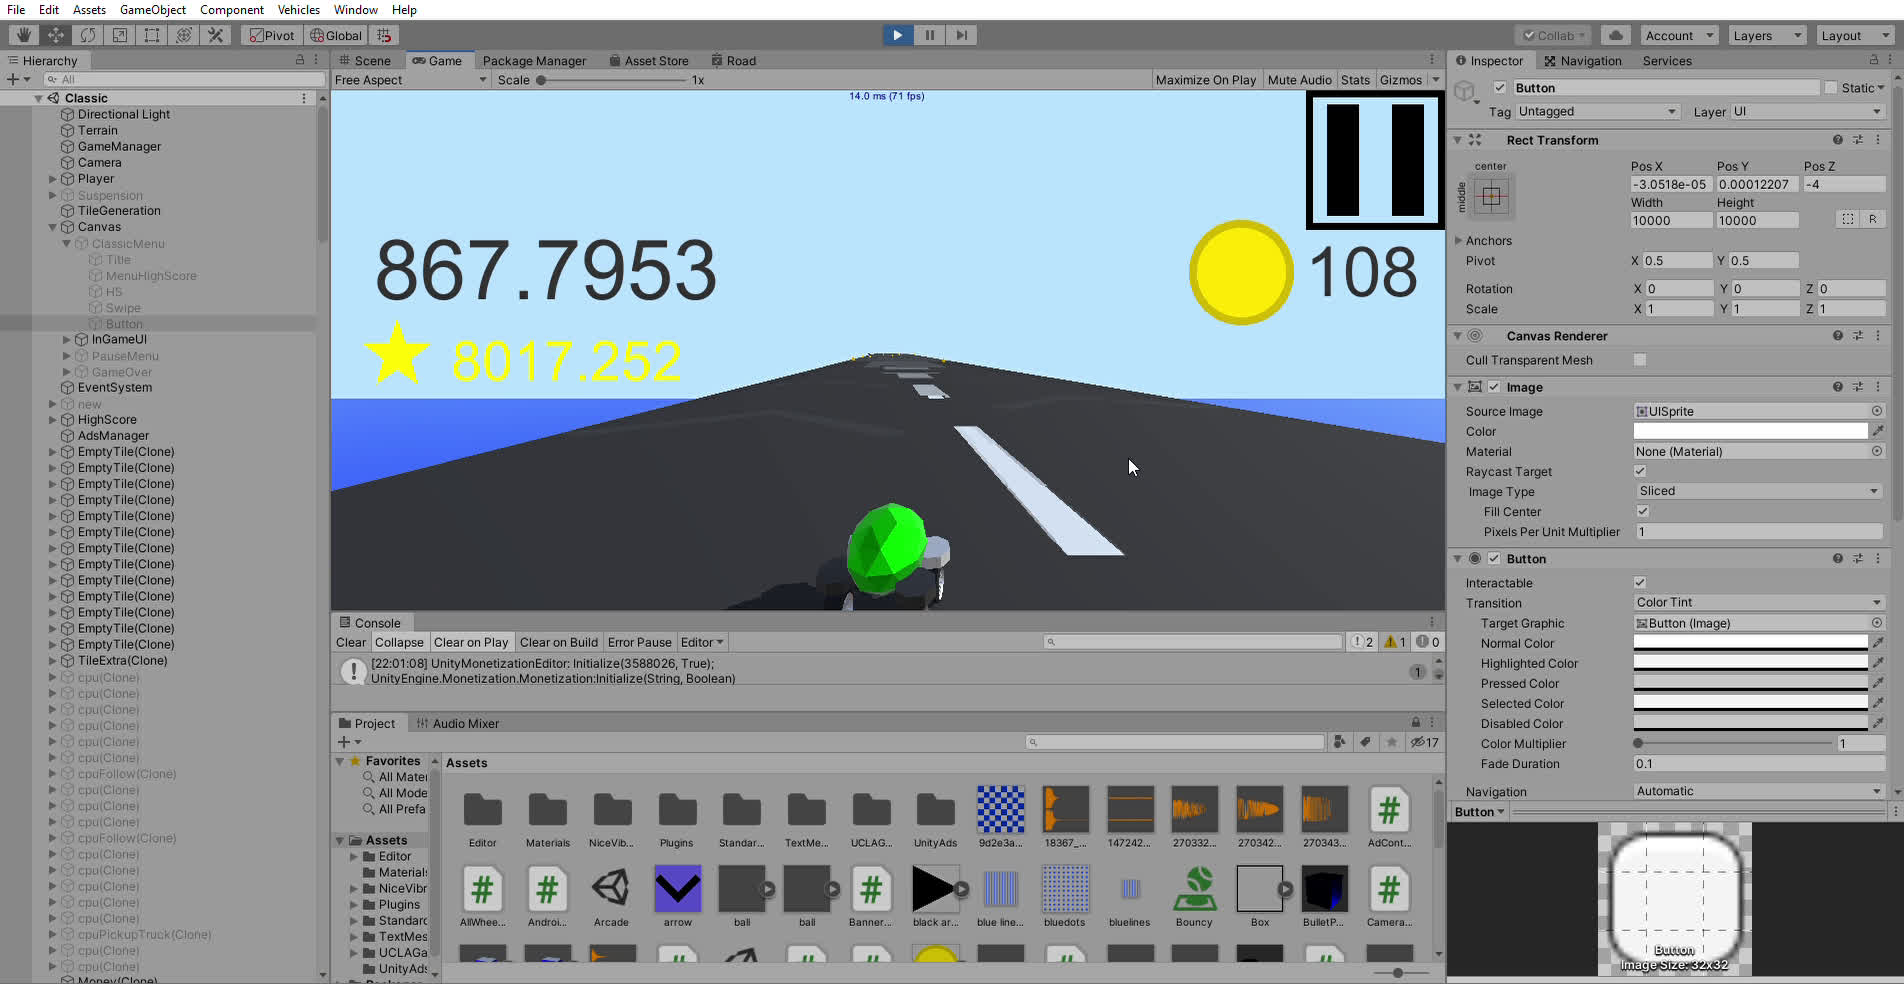The image size is (1904, 984).
Task: Click the Clear on Play button
Action: 471,643
